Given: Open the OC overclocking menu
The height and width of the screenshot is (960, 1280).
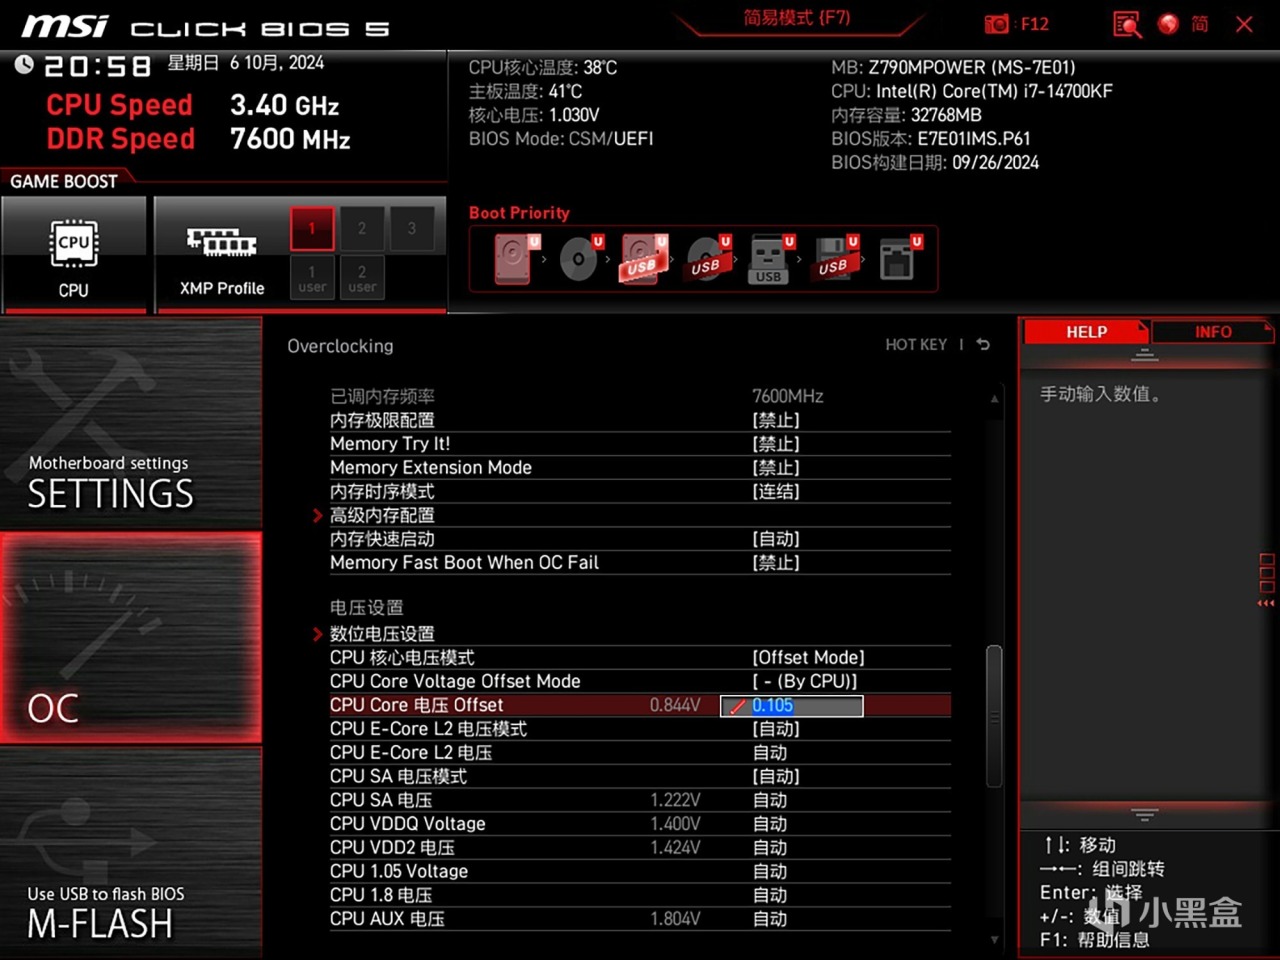Looking at the screenshot, I should coord(131,638).
